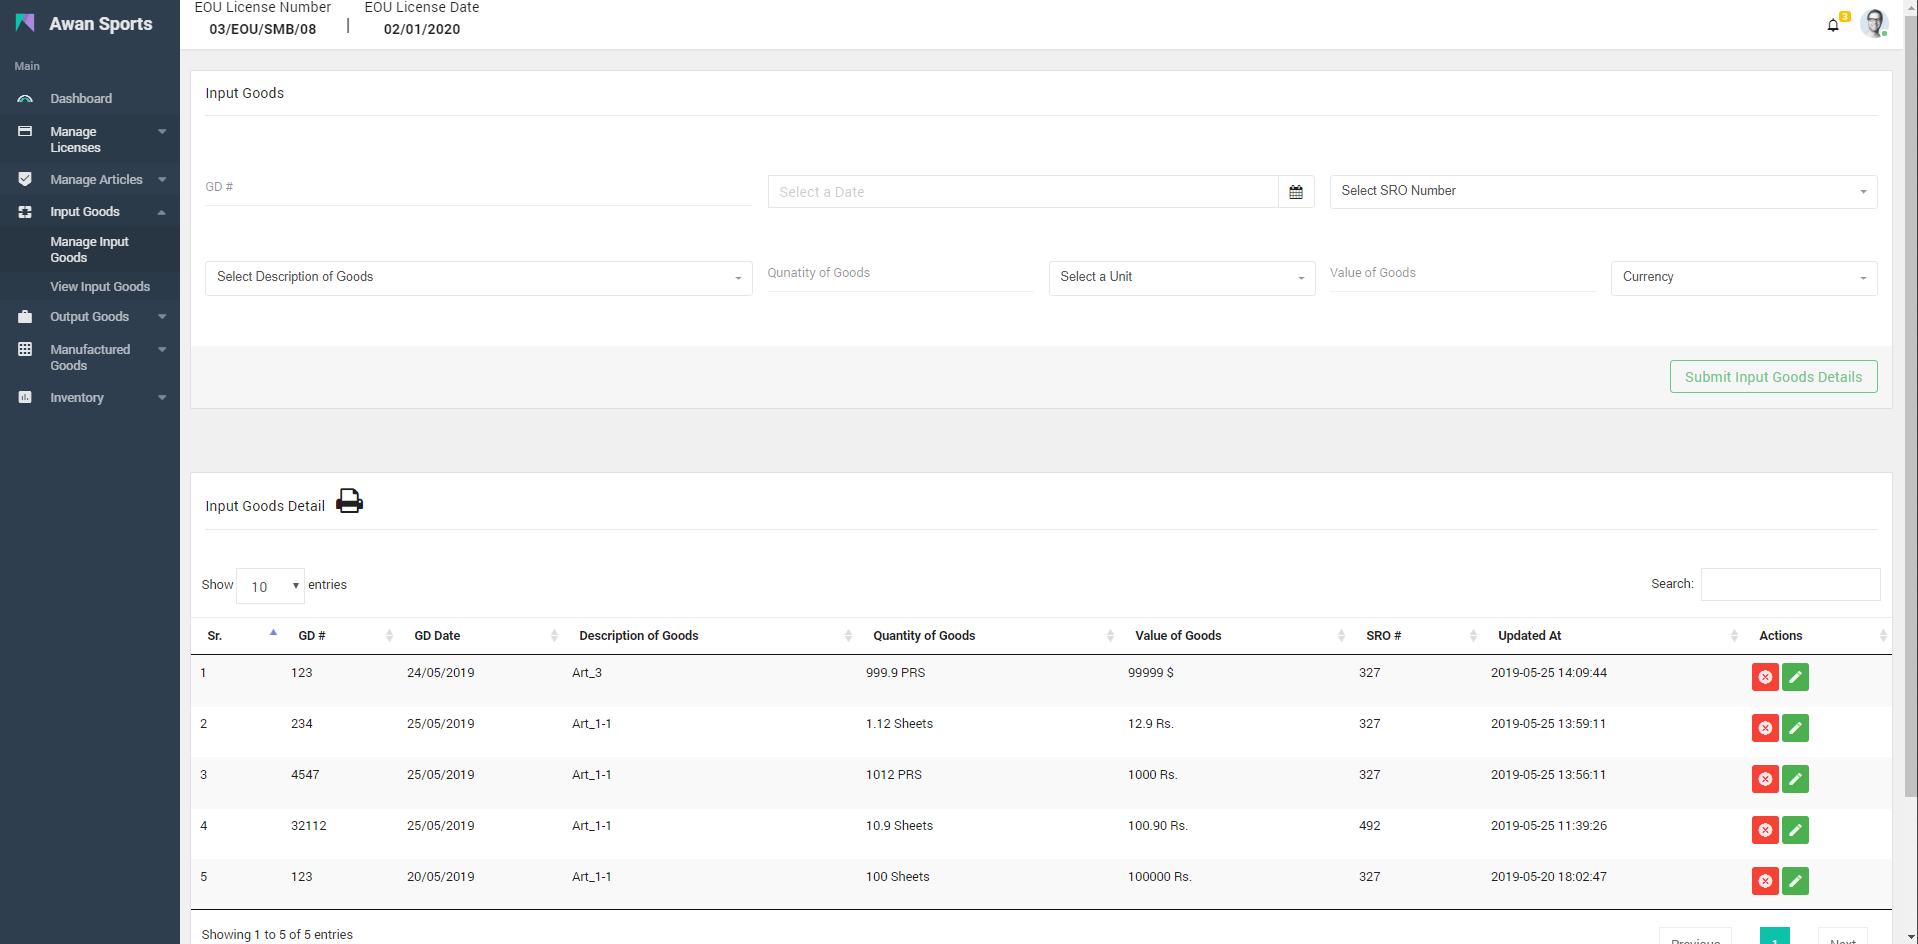
Task: Open View Input Goods submenu item
Action: (x=100, y=287)
